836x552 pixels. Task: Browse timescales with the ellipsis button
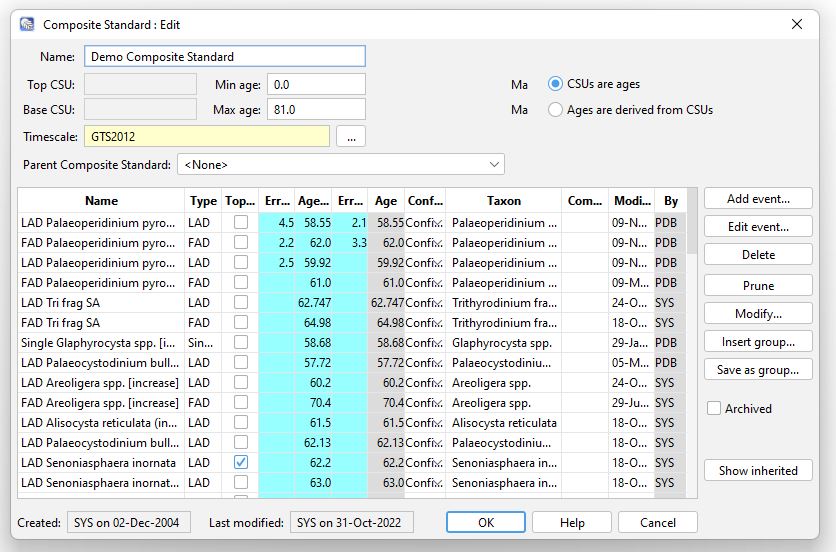point(351,137)
